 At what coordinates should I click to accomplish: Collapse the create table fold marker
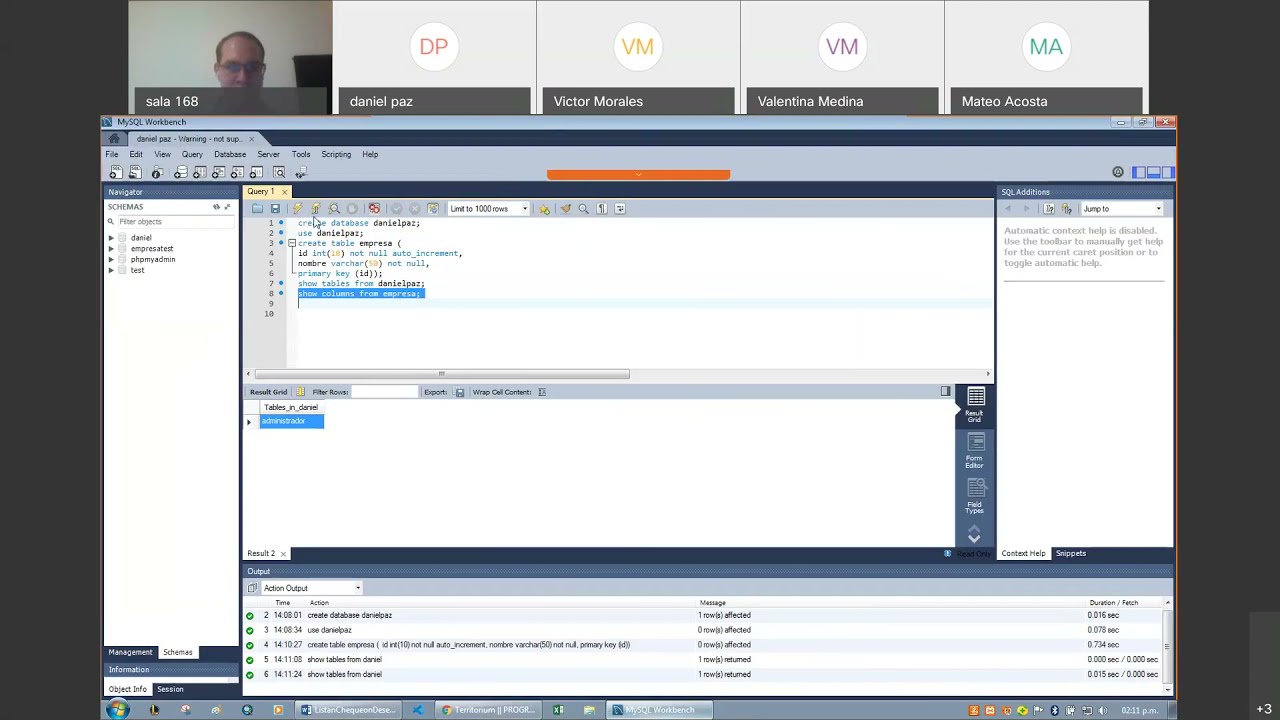(291, 243)
